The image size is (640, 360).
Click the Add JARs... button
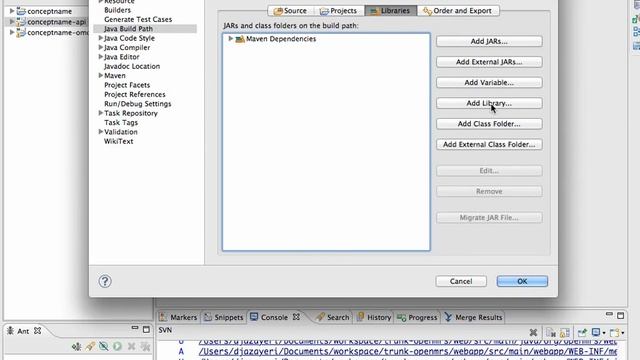[x=489, y=41]
